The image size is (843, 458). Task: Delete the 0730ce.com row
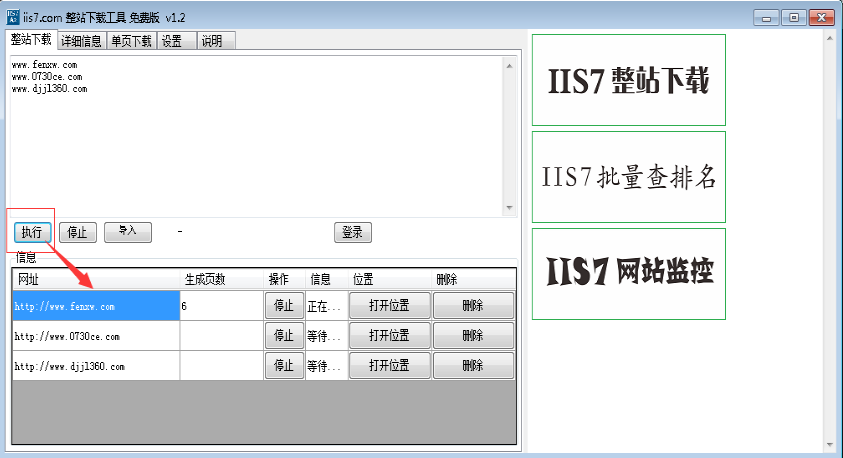click(x=474, y=336)
